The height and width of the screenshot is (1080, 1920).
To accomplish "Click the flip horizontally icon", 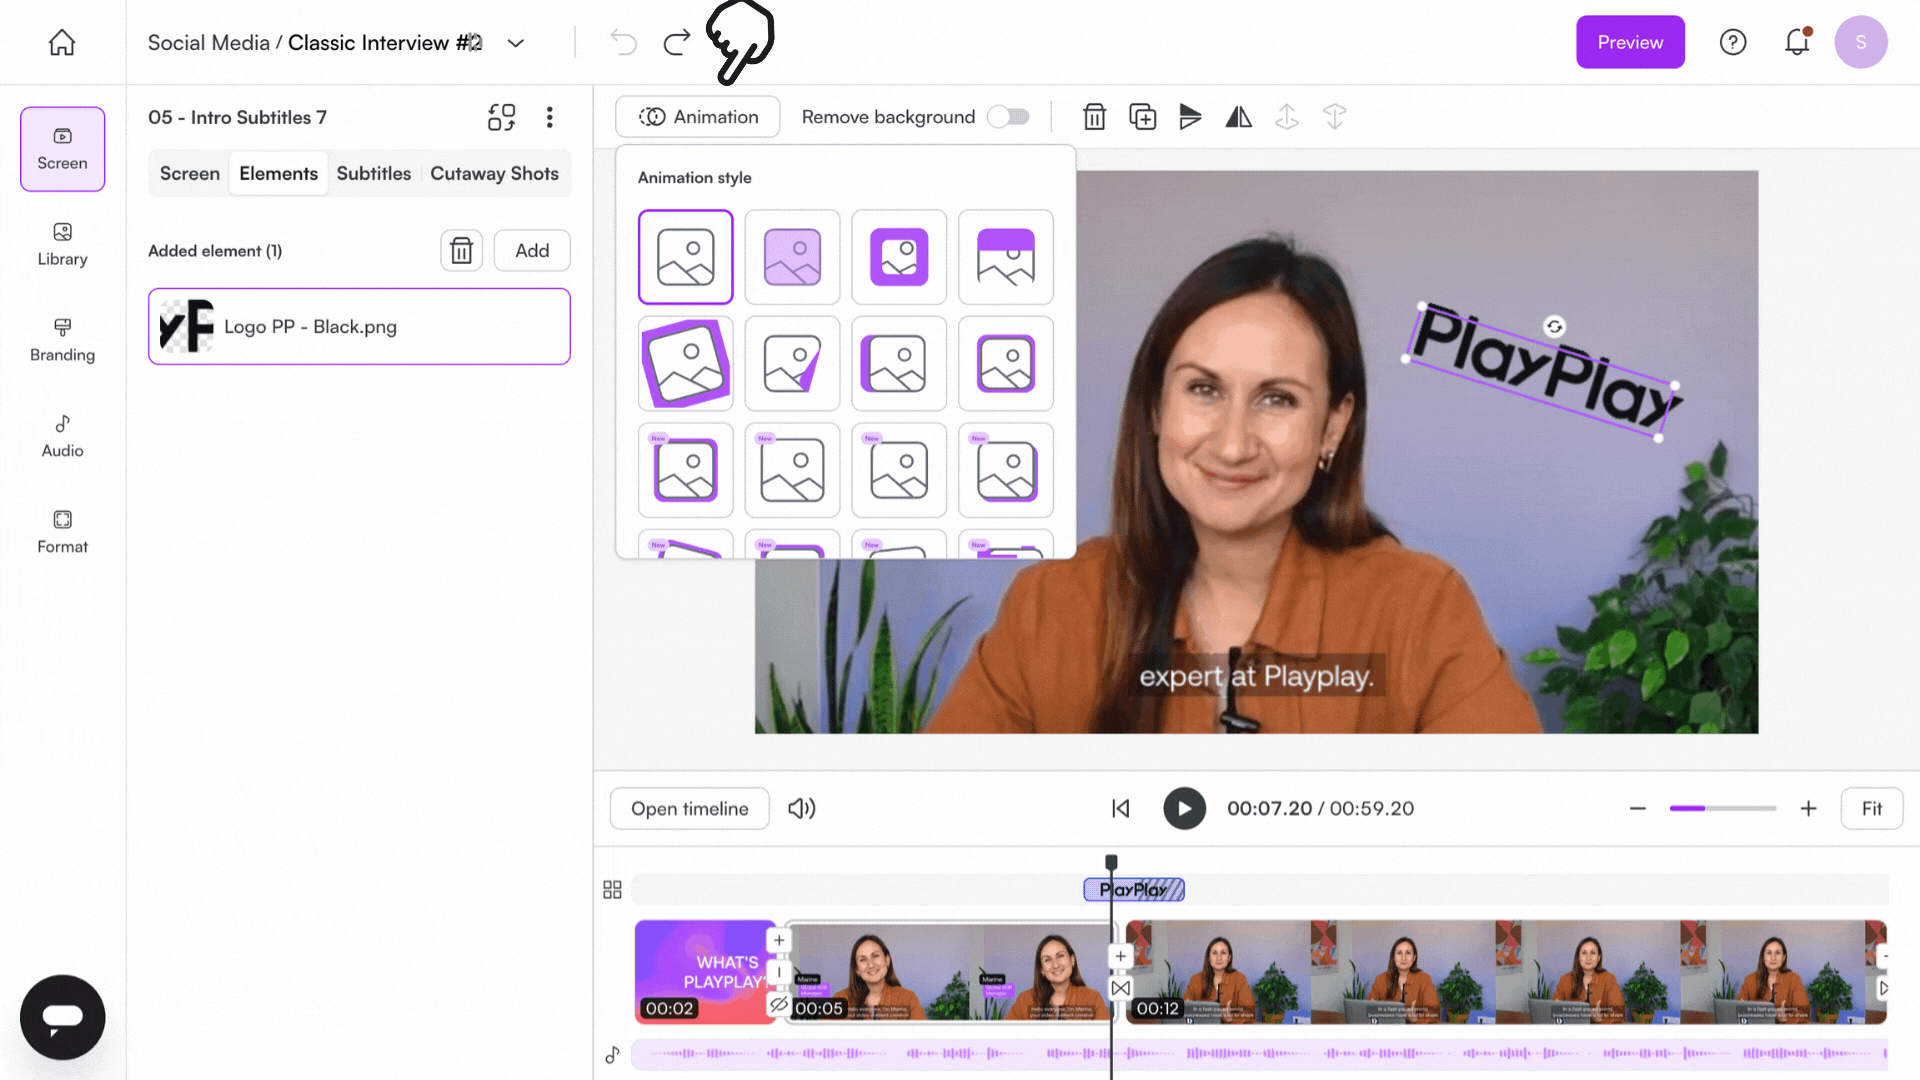I will pos(1238,117).
